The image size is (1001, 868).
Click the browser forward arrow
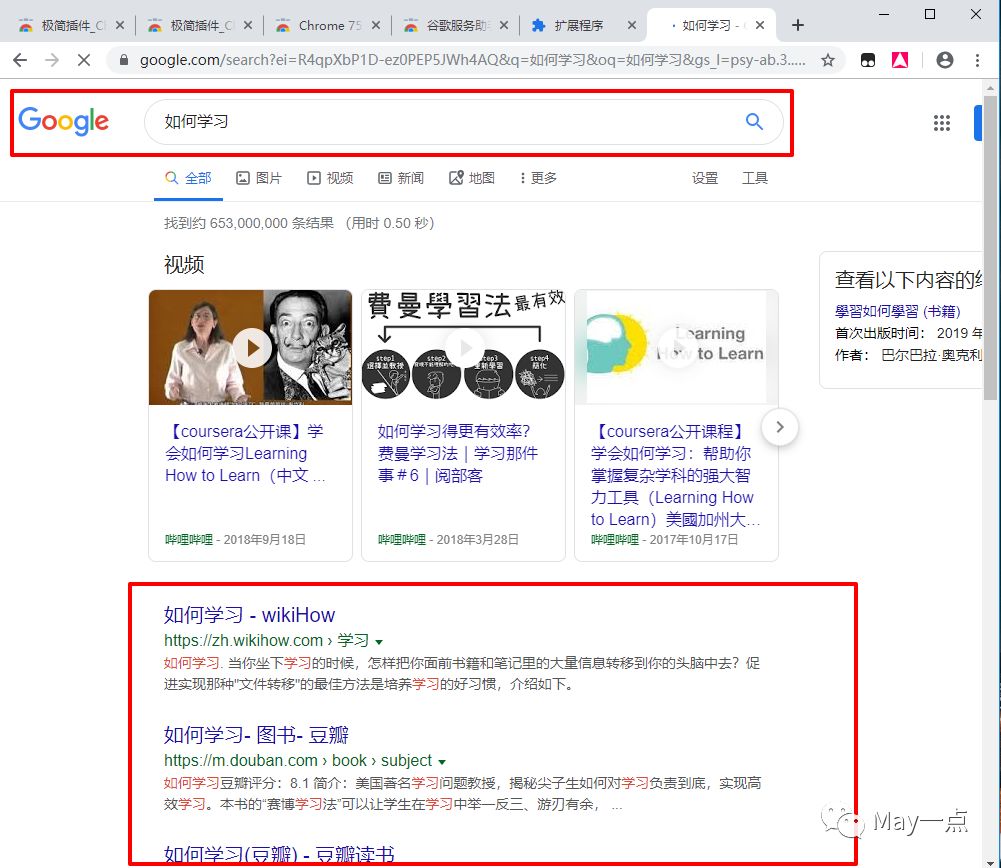pos(52,60)
